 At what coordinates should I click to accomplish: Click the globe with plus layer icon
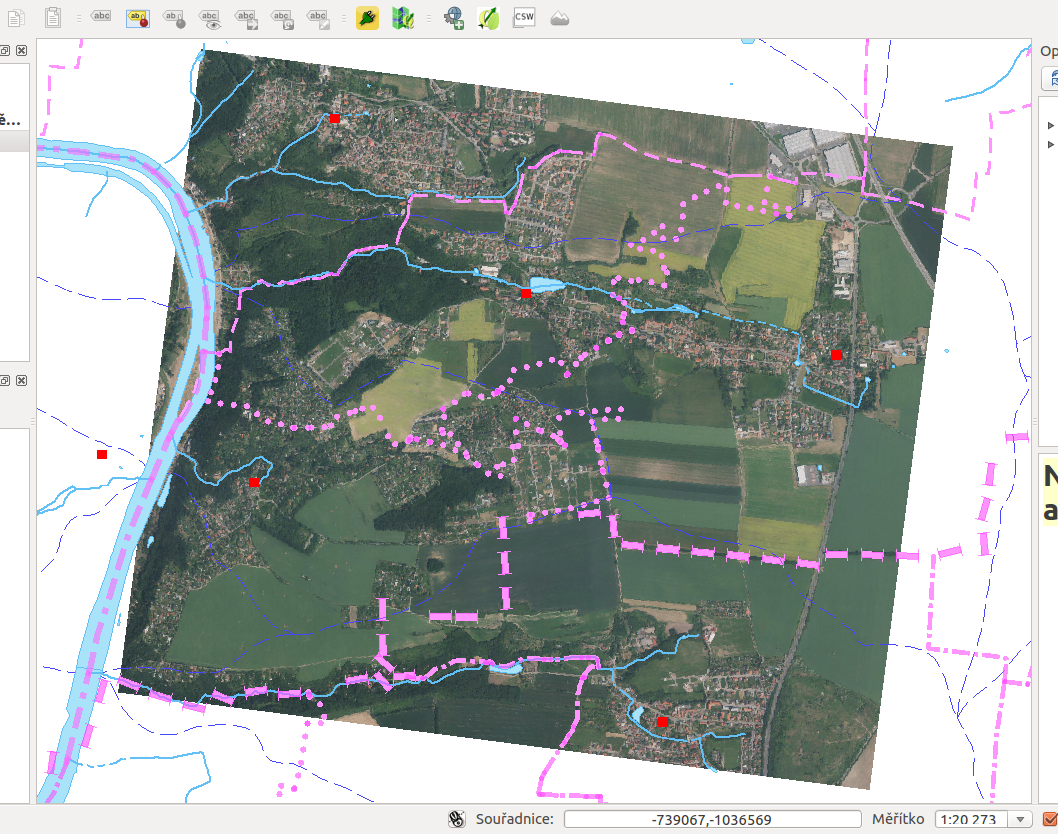453,18
